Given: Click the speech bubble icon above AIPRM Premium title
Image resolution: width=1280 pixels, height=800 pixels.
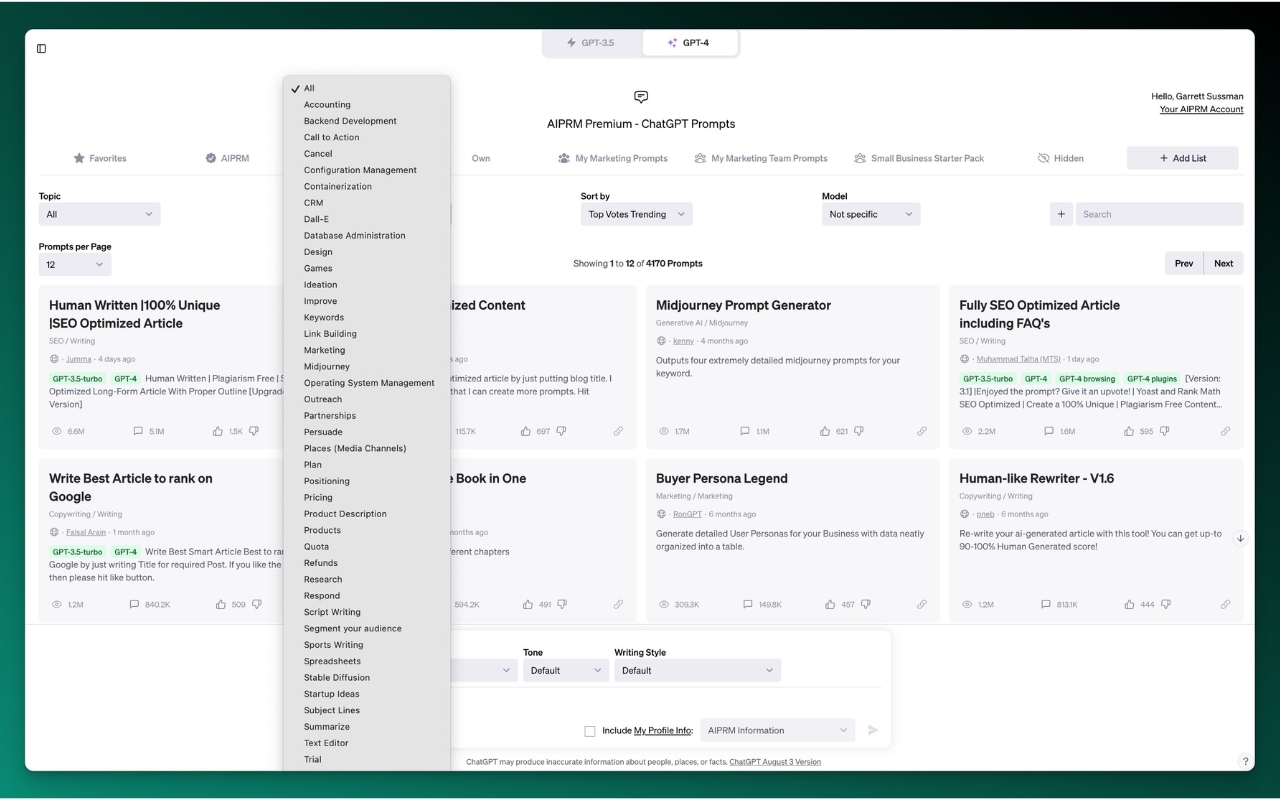Looking at the screenshot, I should [x=640, y=97].
